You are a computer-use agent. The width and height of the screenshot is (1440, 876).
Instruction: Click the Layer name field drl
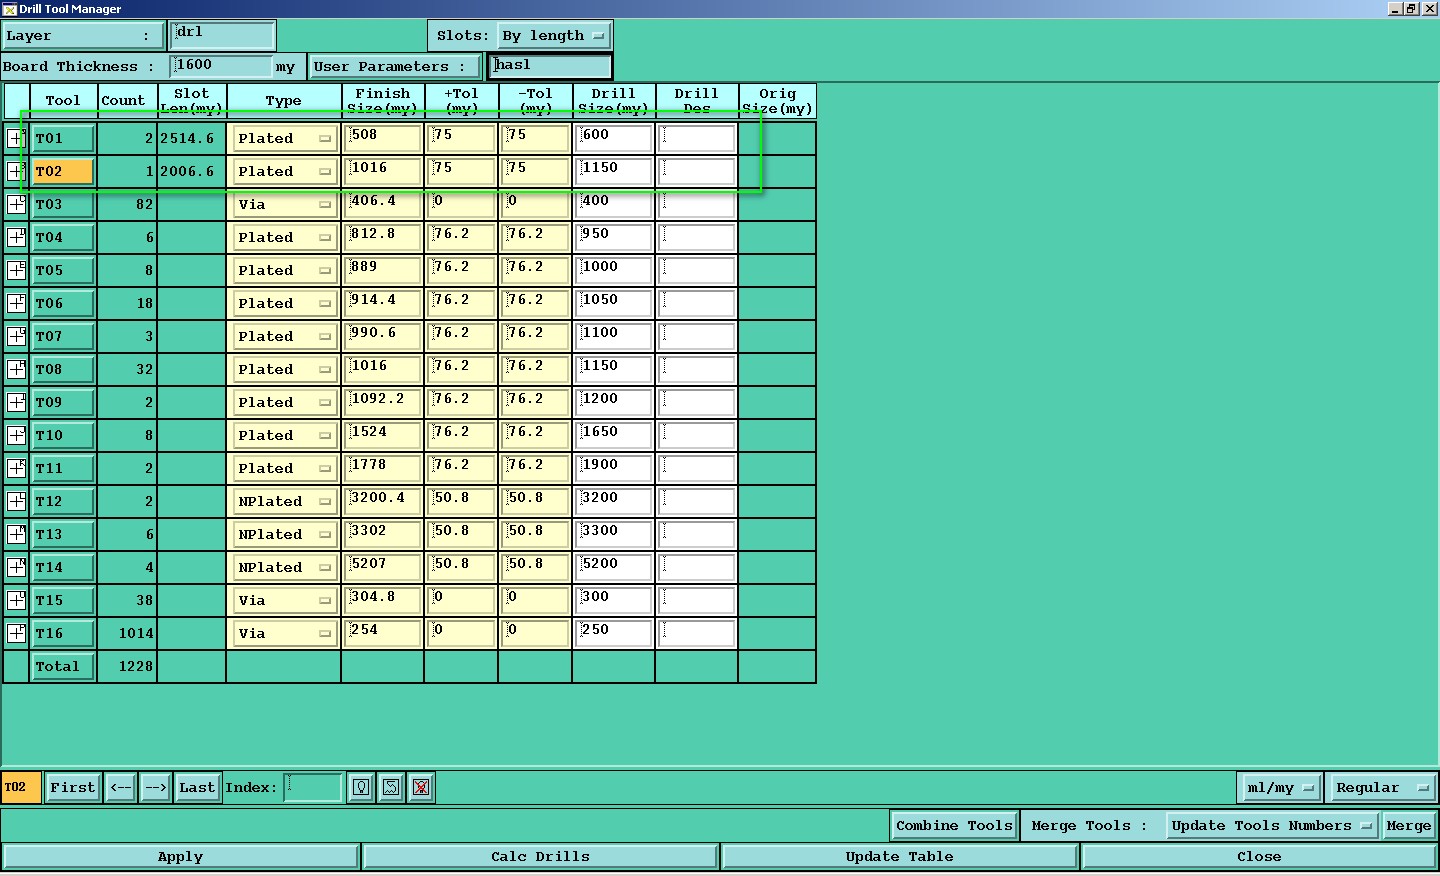222,35
